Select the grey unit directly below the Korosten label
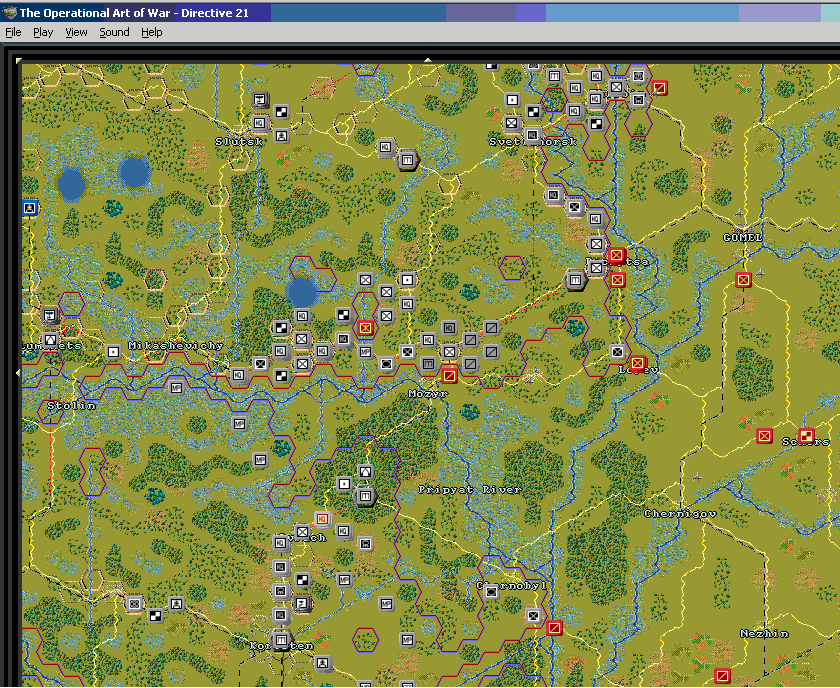Viewport: 840px width, 688px height. click(322, 664)
